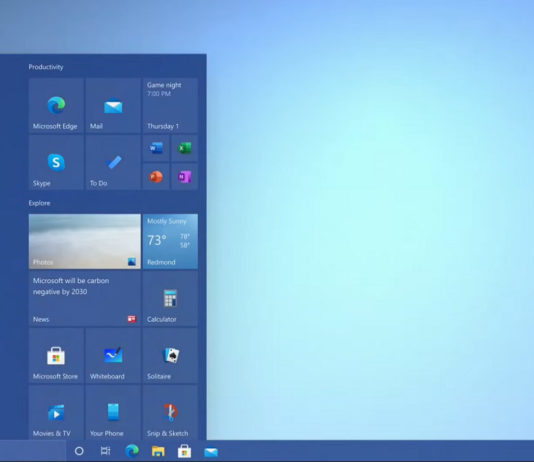Viewport: 534px width, 462px height.
Task: Open the Microsoft Store tile
Action: [x=56, y=356]
